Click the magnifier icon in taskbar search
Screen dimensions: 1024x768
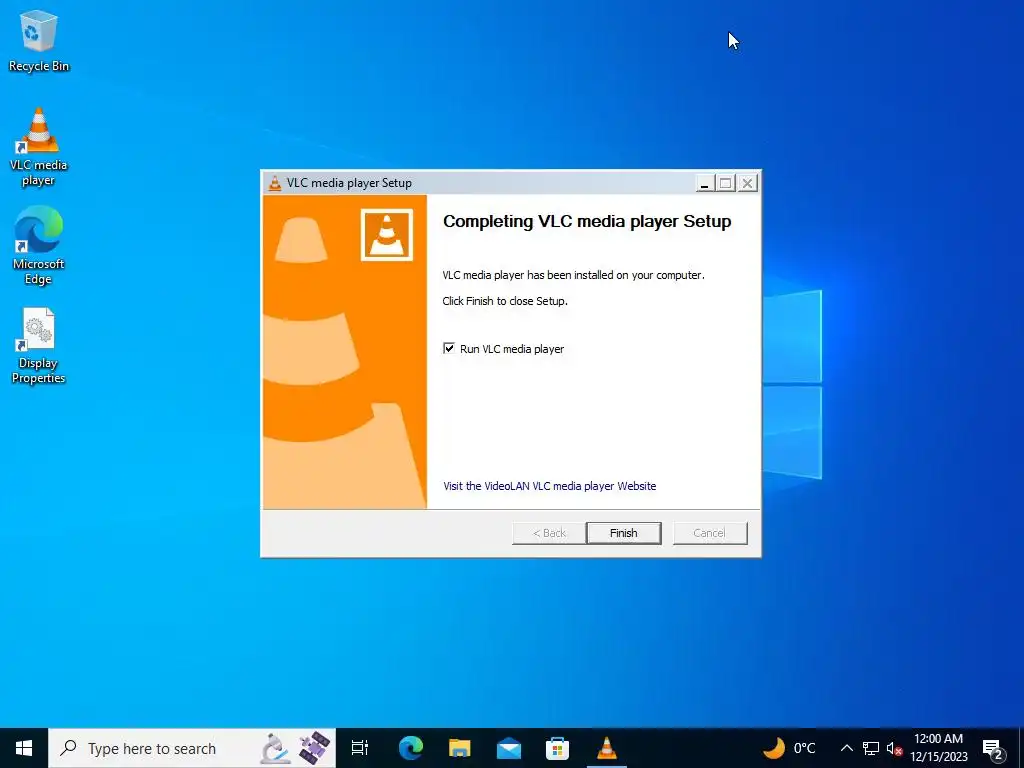(x=69, y=748)
